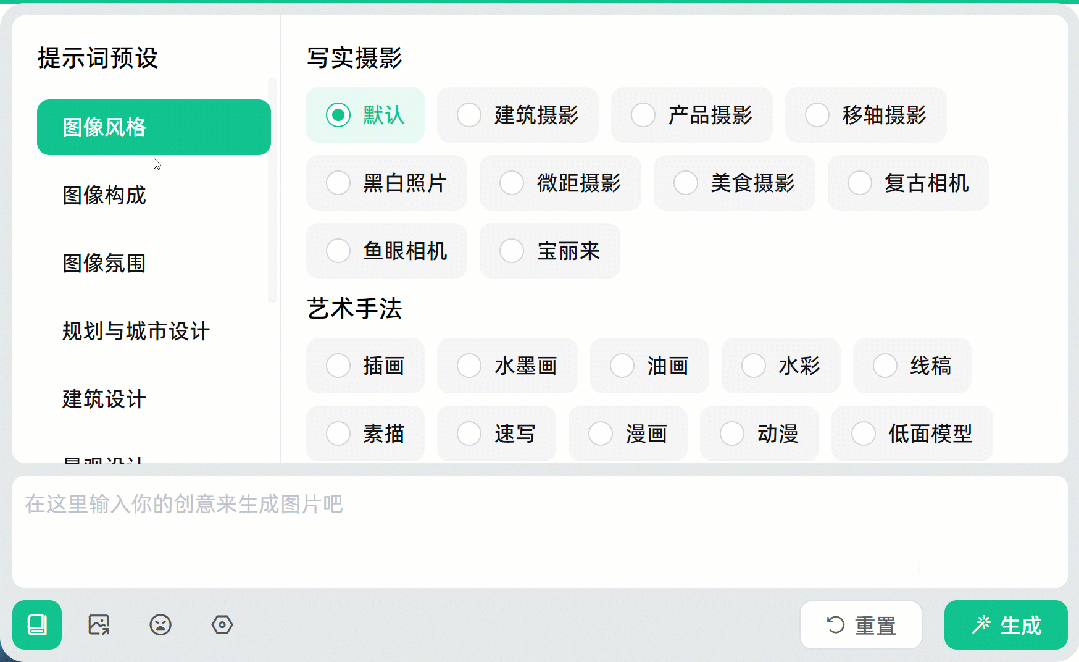
Task: Click the image upload icon
Action: pyautogui.click(x=99, y=625)
